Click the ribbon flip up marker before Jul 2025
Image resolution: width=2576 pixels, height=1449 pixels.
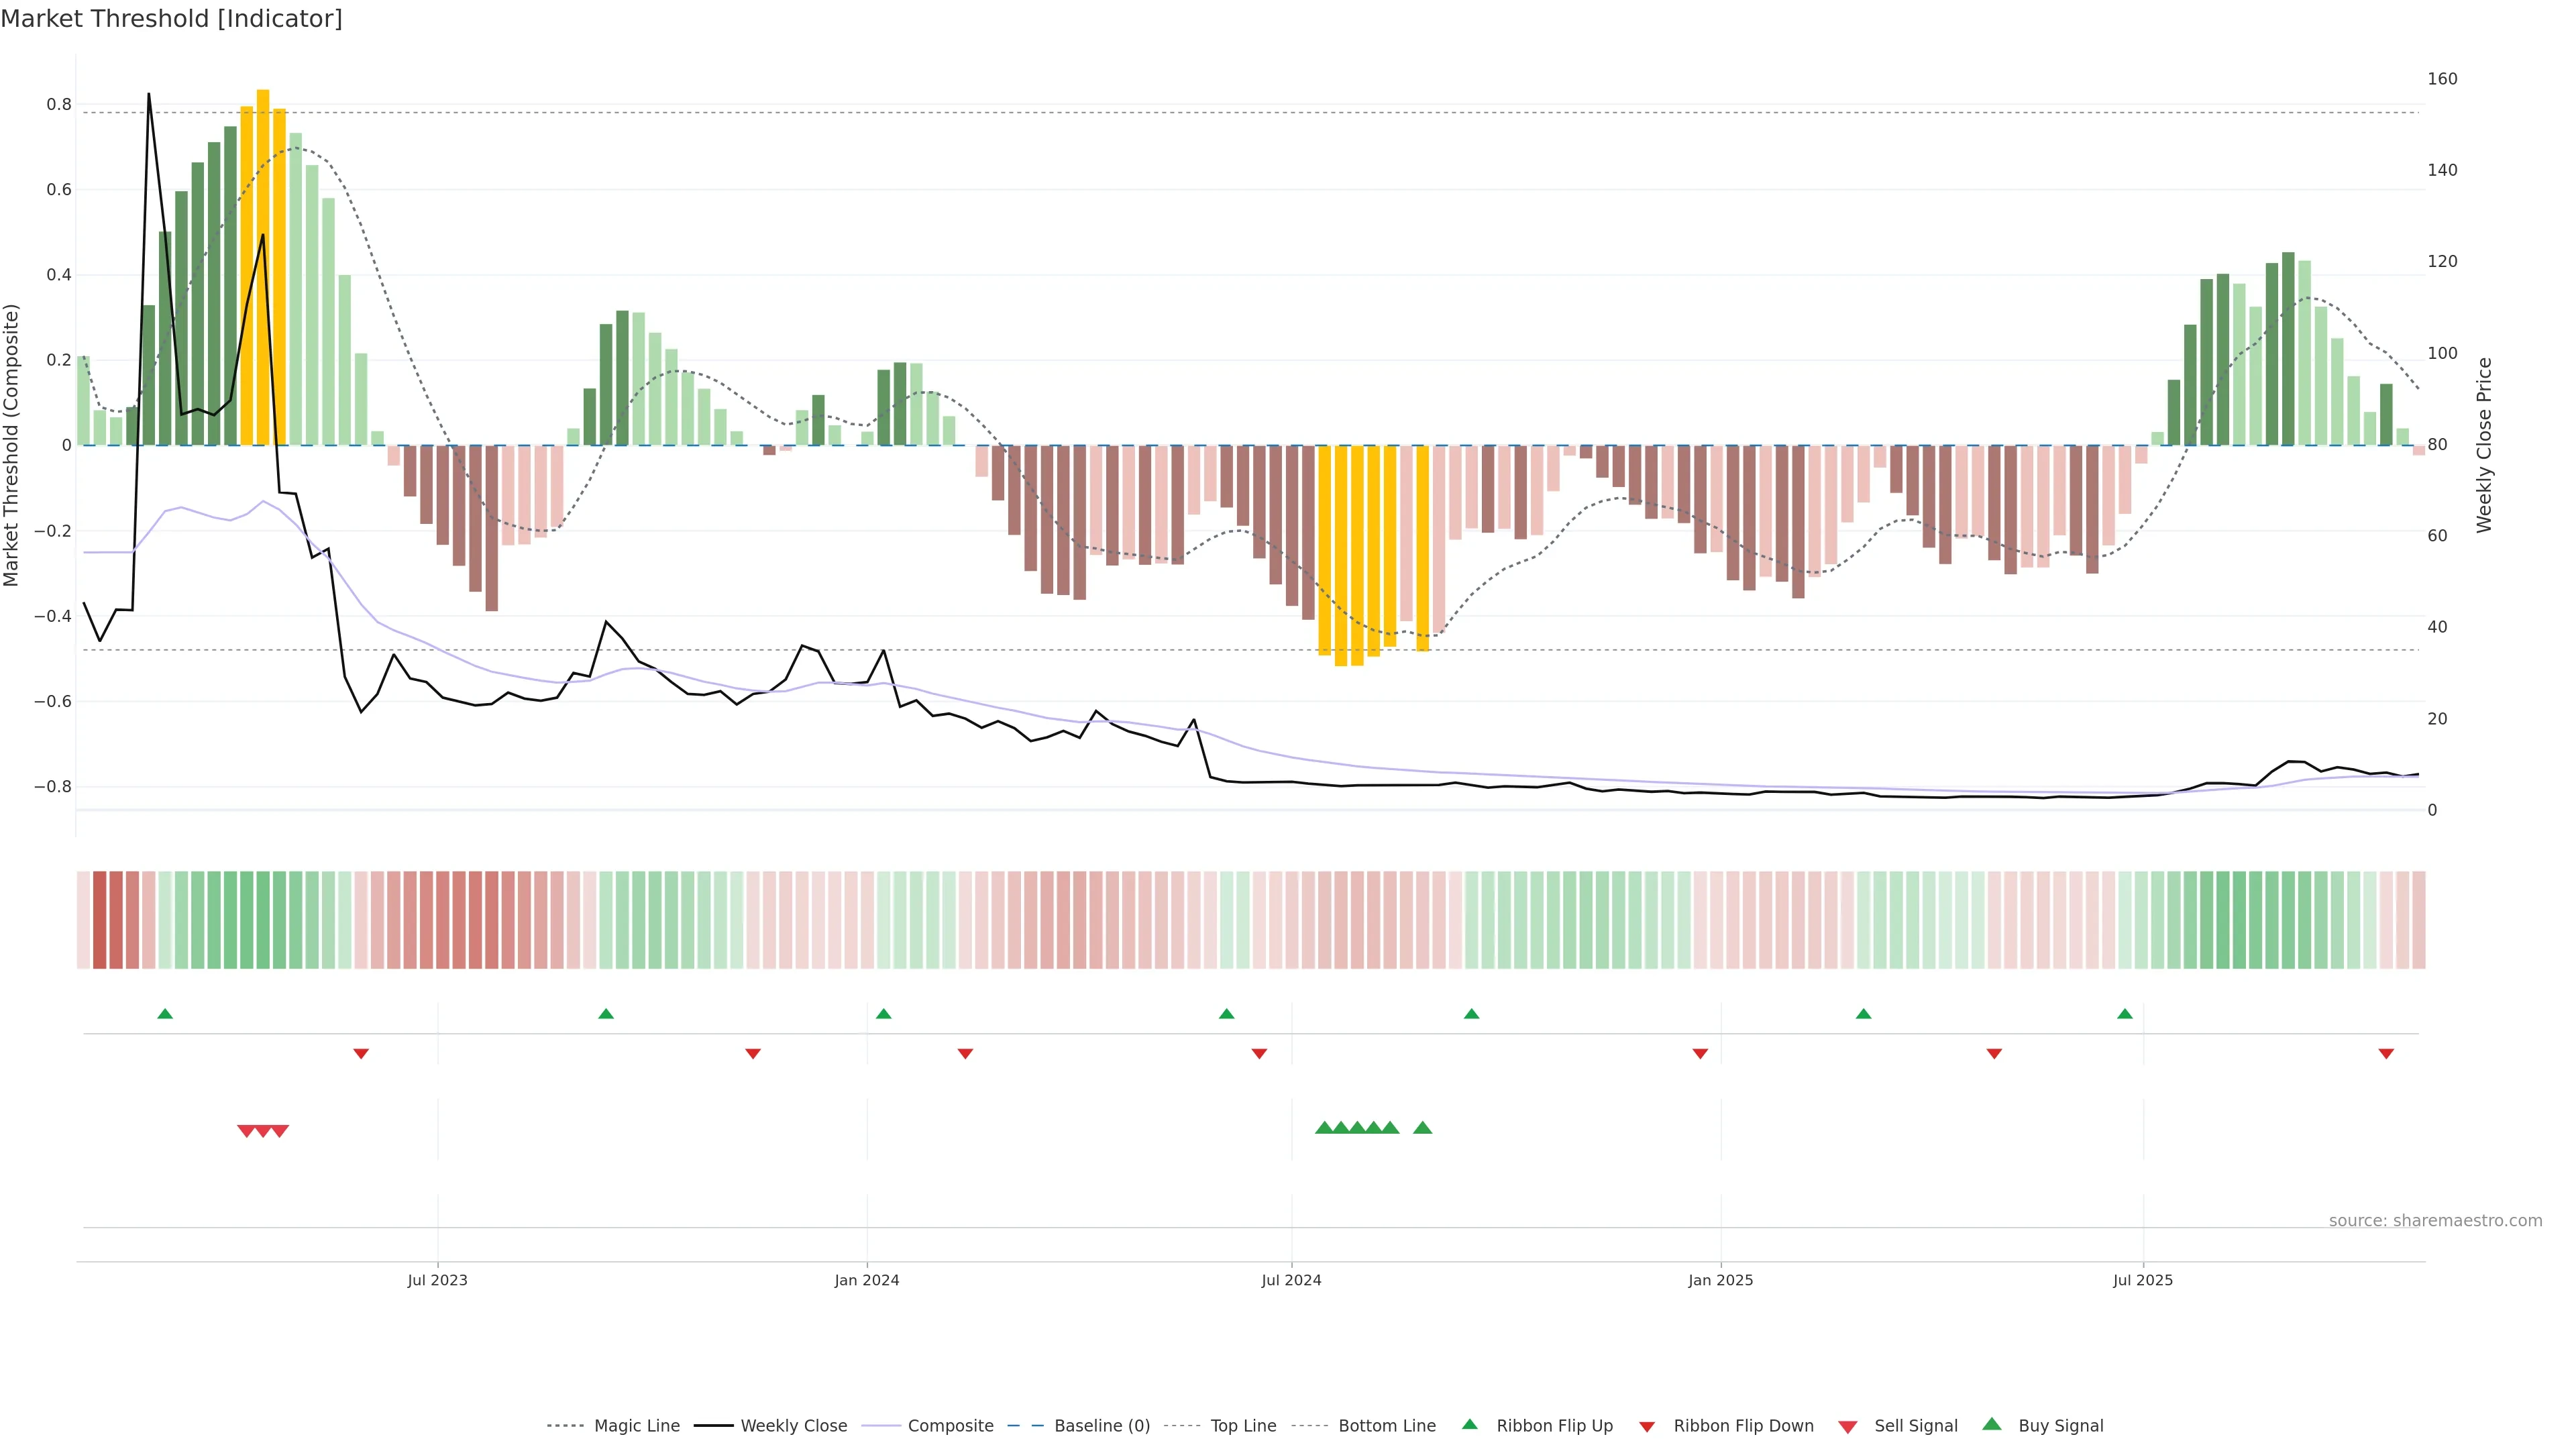pos(2125,1014)
